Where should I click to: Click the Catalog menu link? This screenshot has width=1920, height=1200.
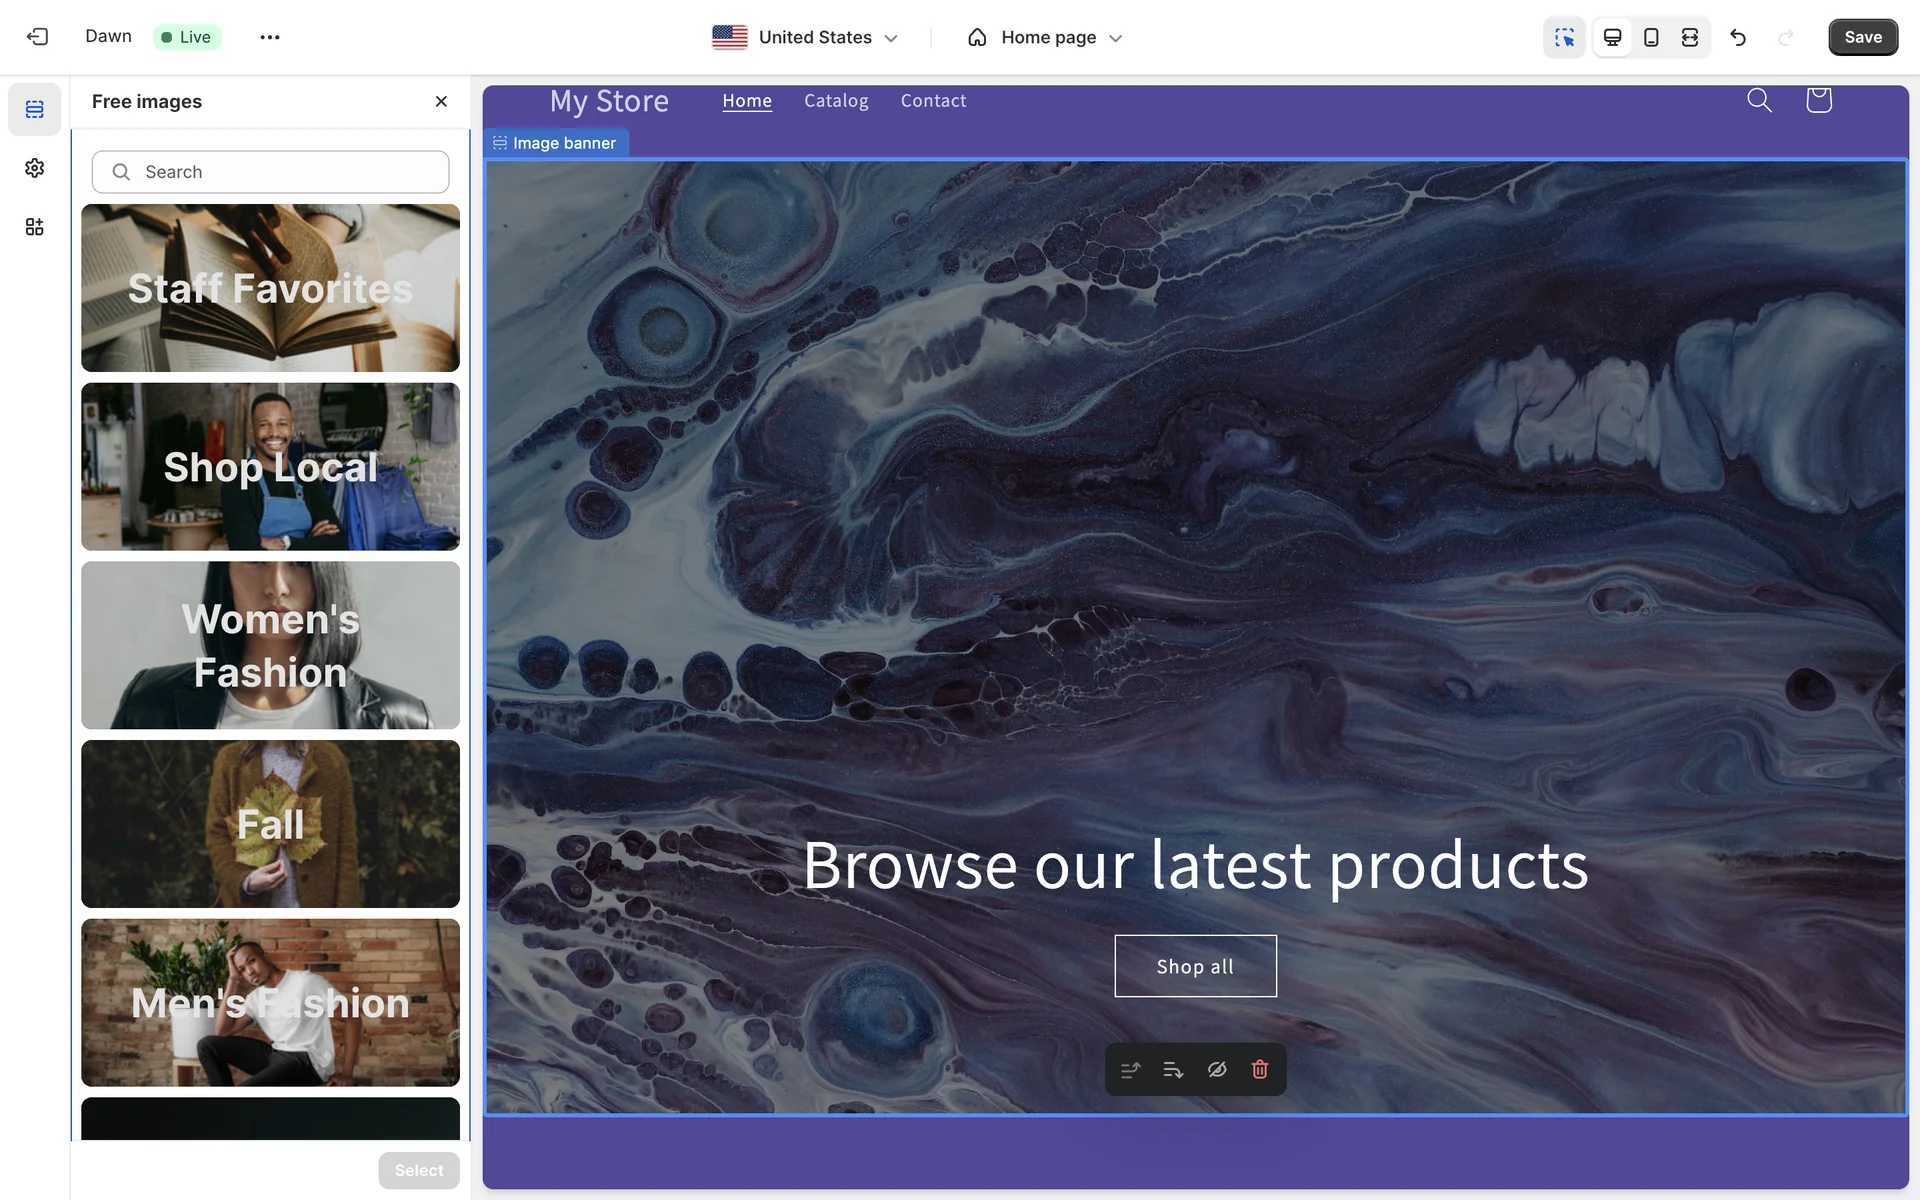836,101
